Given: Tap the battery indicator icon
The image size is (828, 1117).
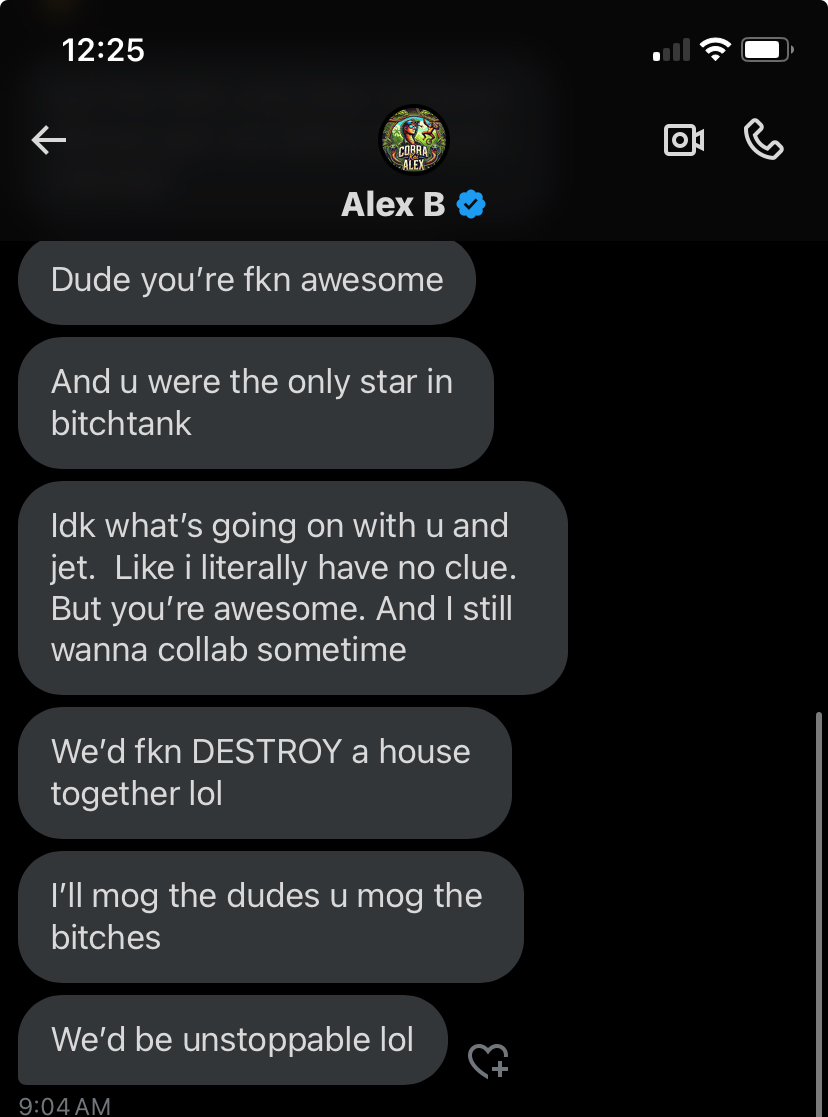Looking at the screenshot, I should pyautogui.click(x=767, y=50).
